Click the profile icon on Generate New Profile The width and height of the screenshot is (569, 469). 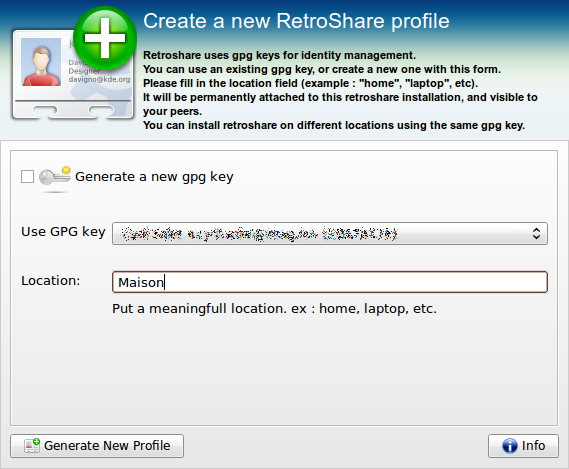[32, 445]
